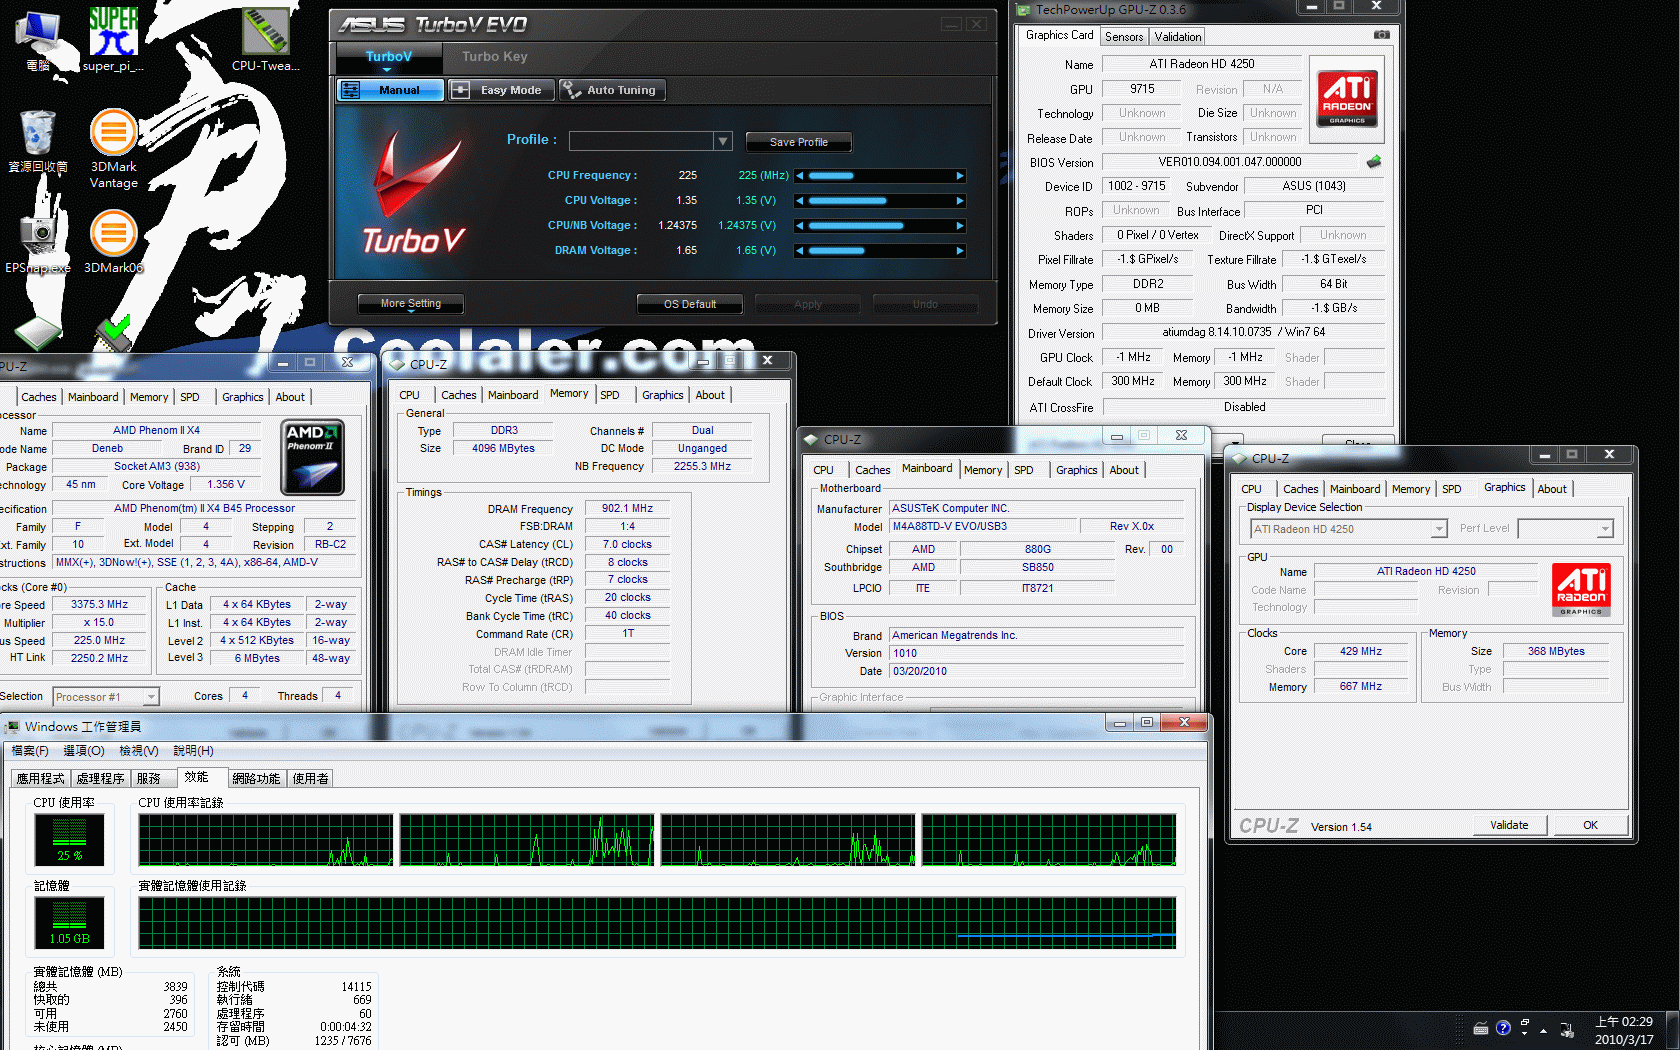Click the More Setting button

pos(410,303)
